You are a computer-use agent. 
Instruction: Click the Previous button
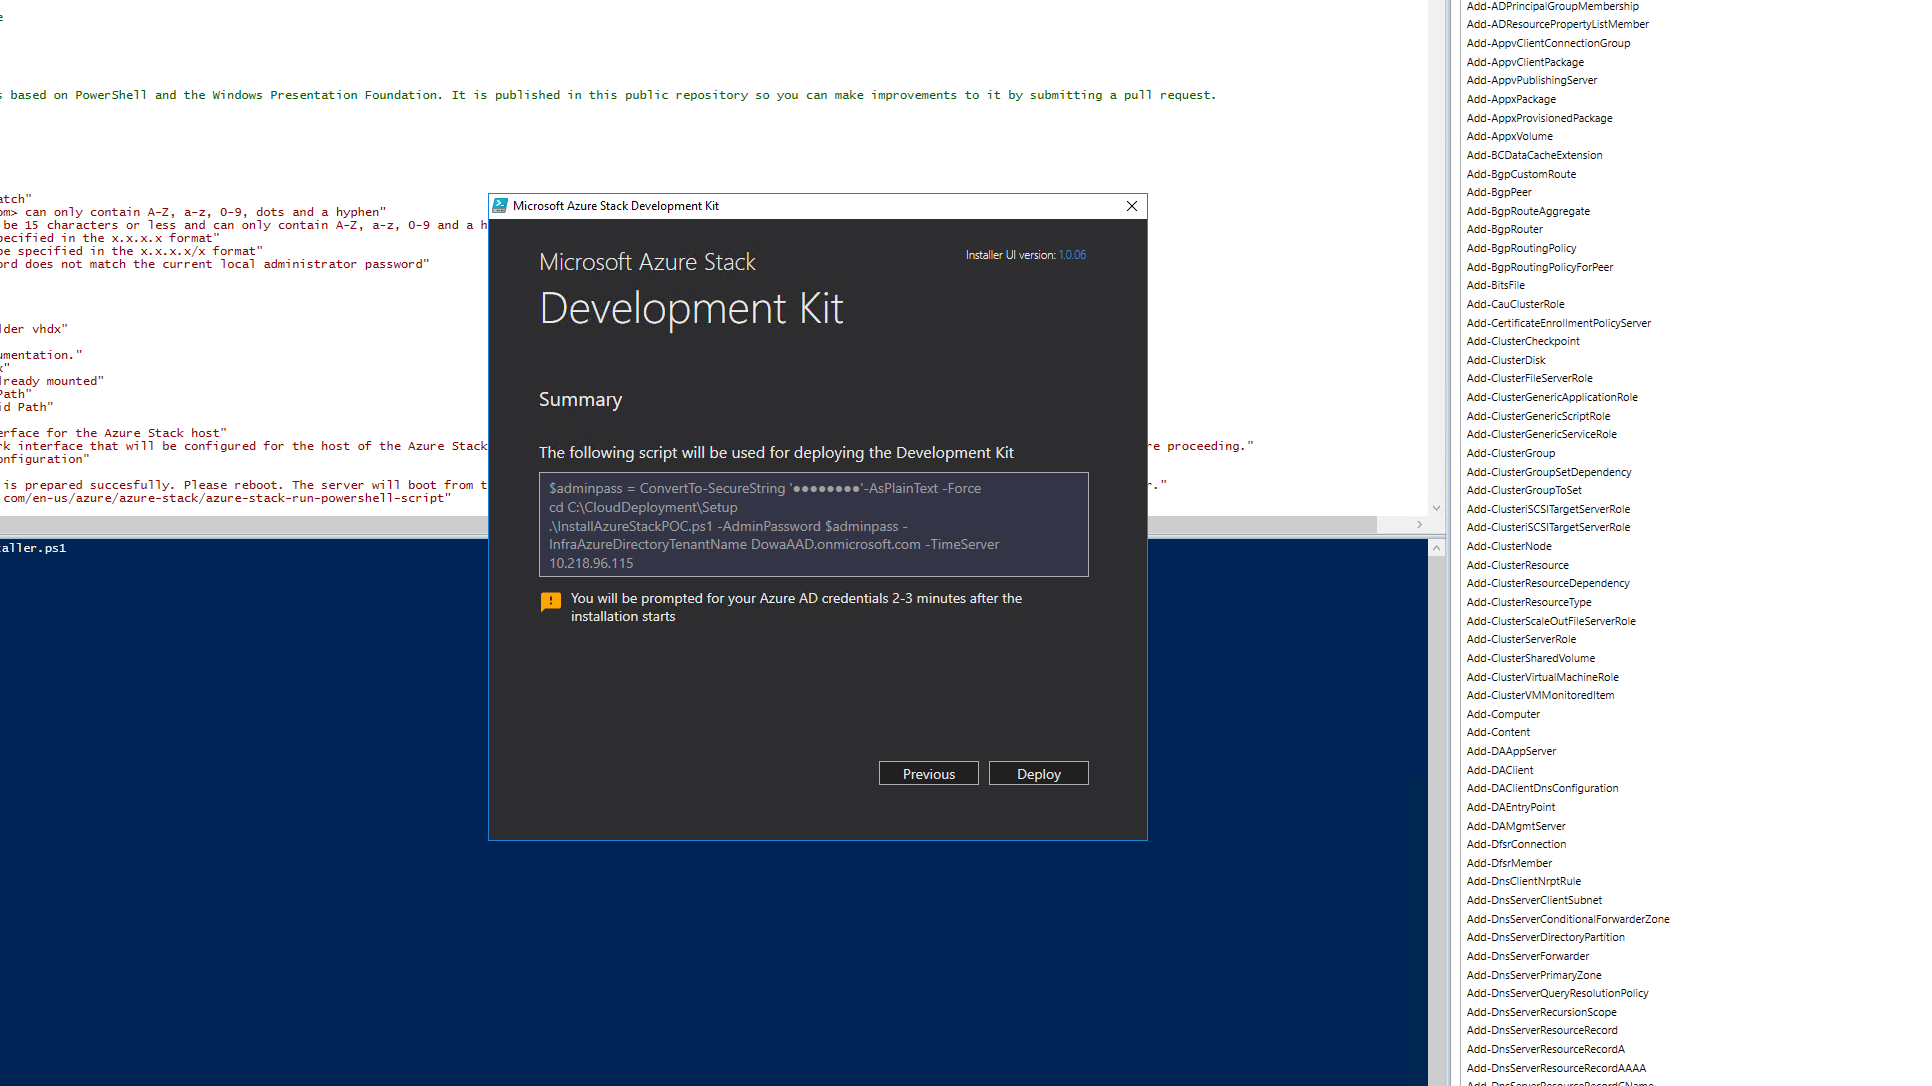pos(928,774)
